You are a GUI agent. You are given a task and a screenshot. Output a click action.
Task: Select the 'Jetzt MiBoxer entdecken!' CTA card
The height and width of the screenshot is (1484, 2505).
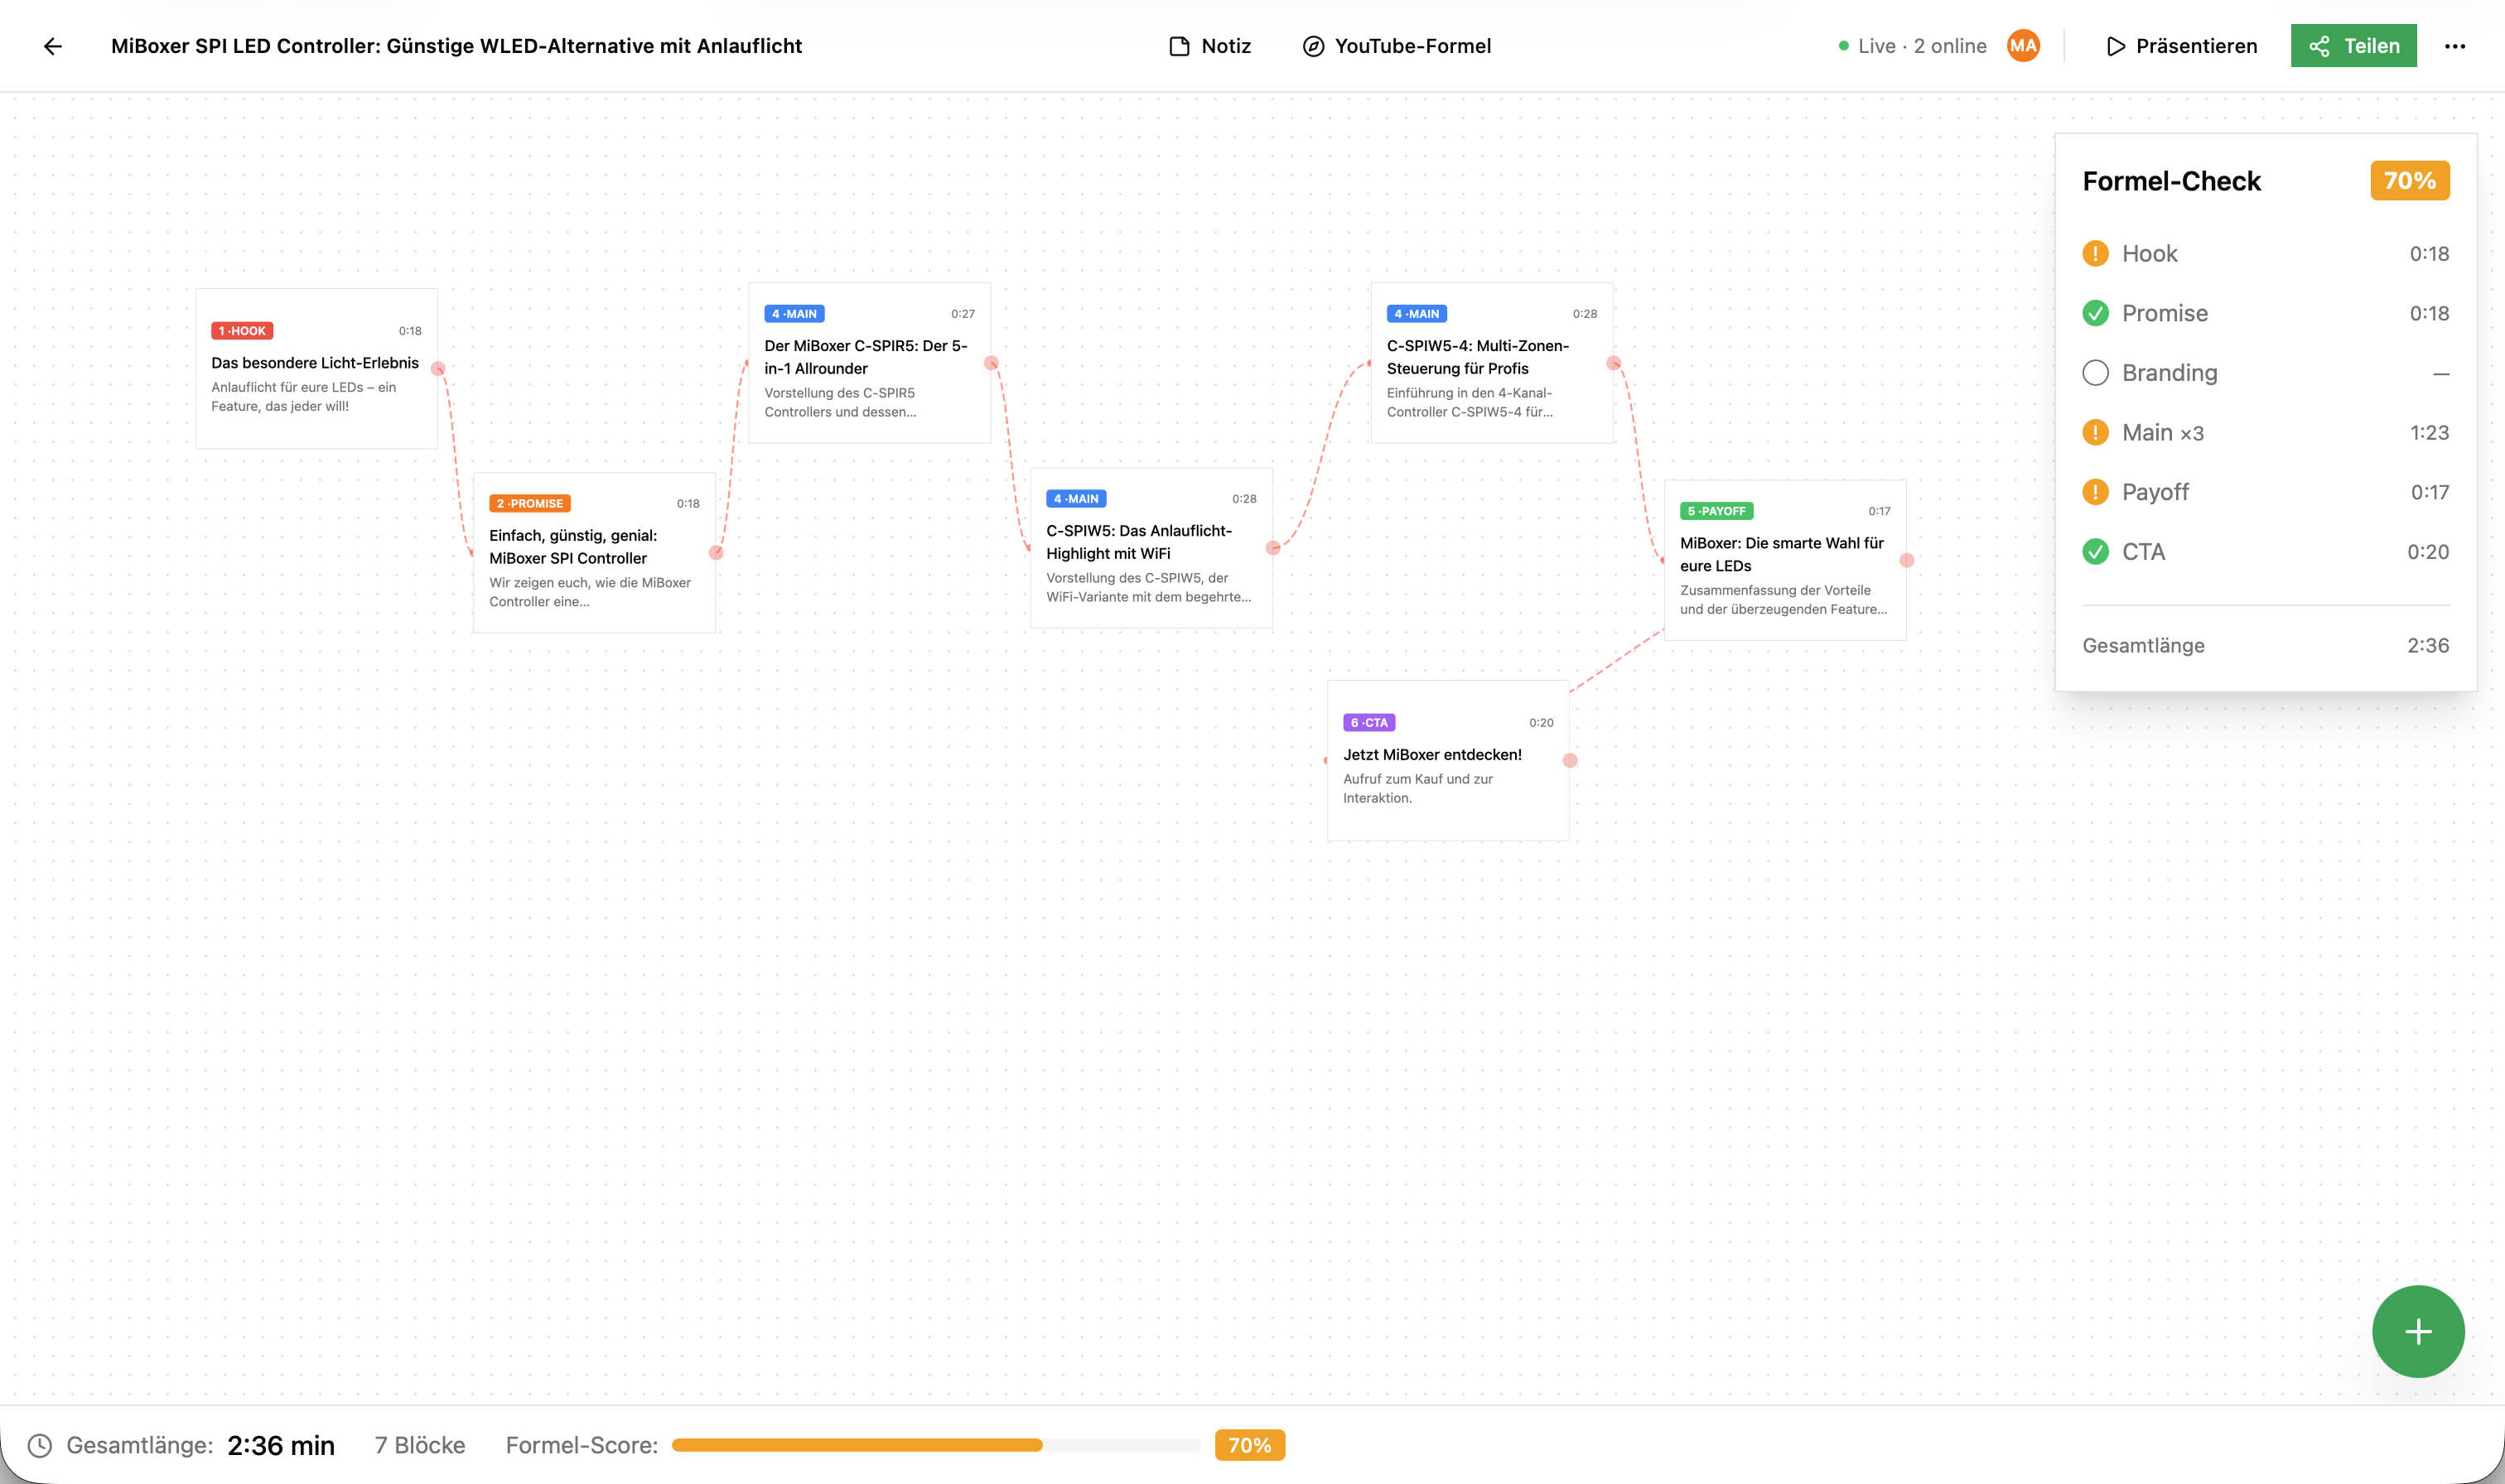click(1448, 760)
